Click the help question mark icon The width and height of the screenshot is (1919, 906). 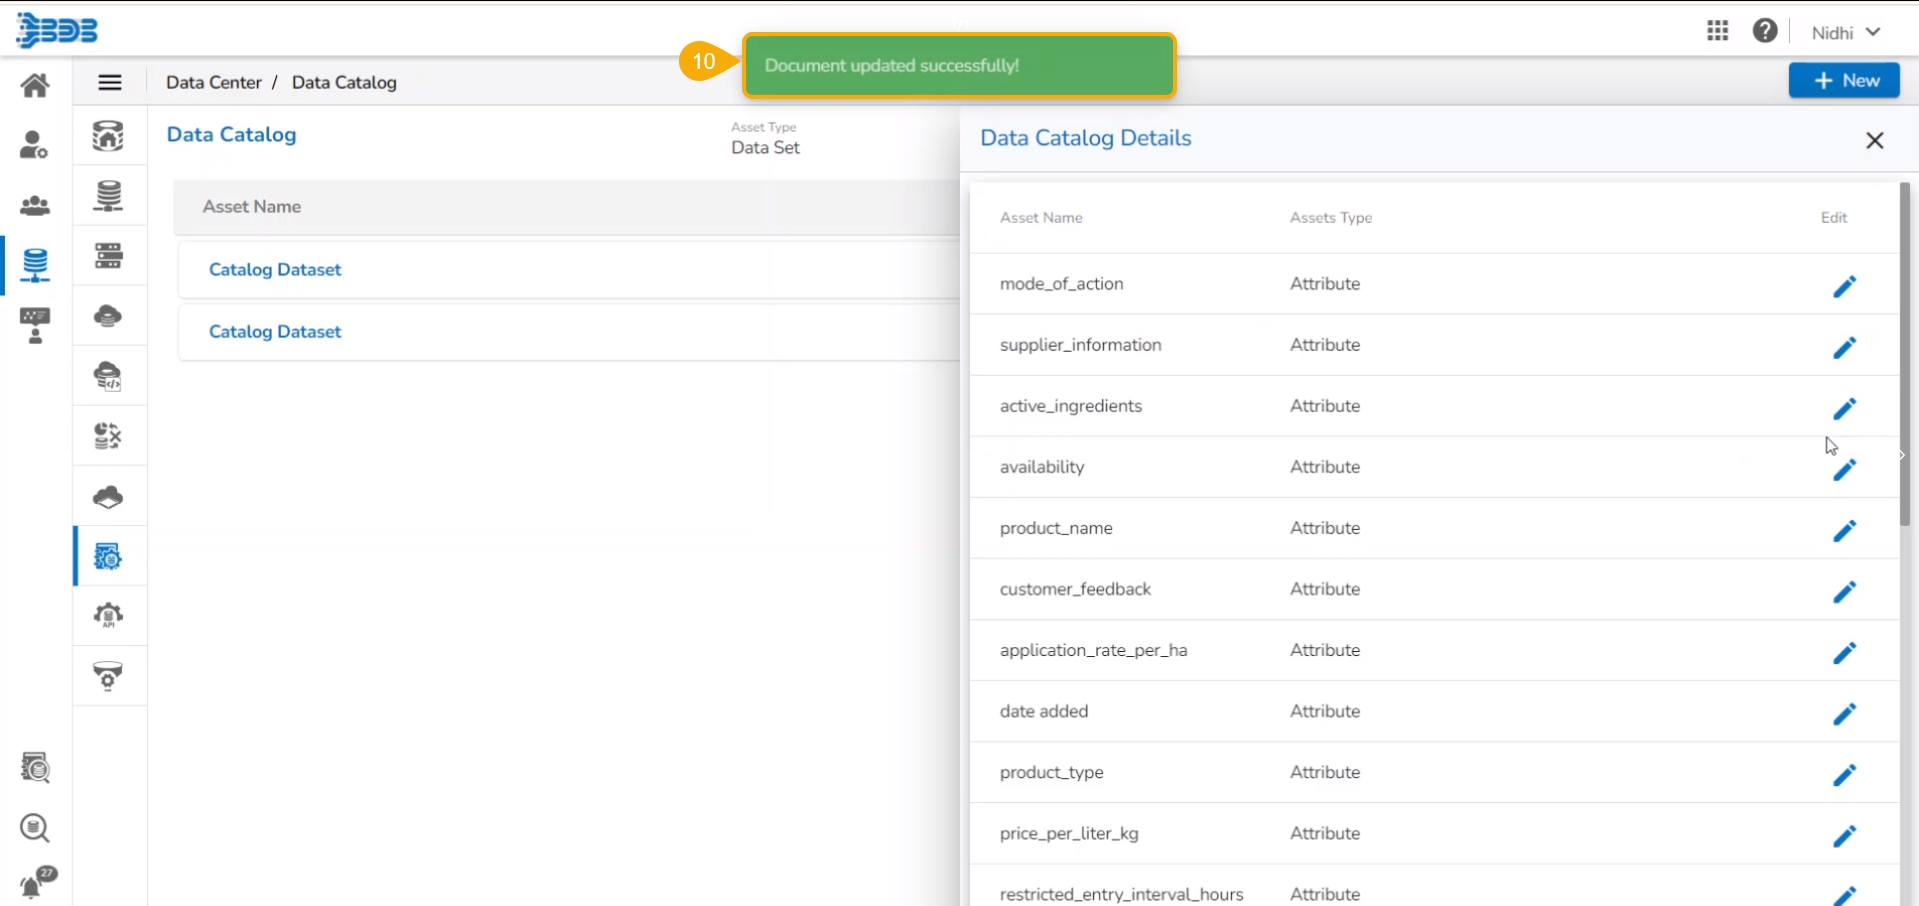(1764, 31)
